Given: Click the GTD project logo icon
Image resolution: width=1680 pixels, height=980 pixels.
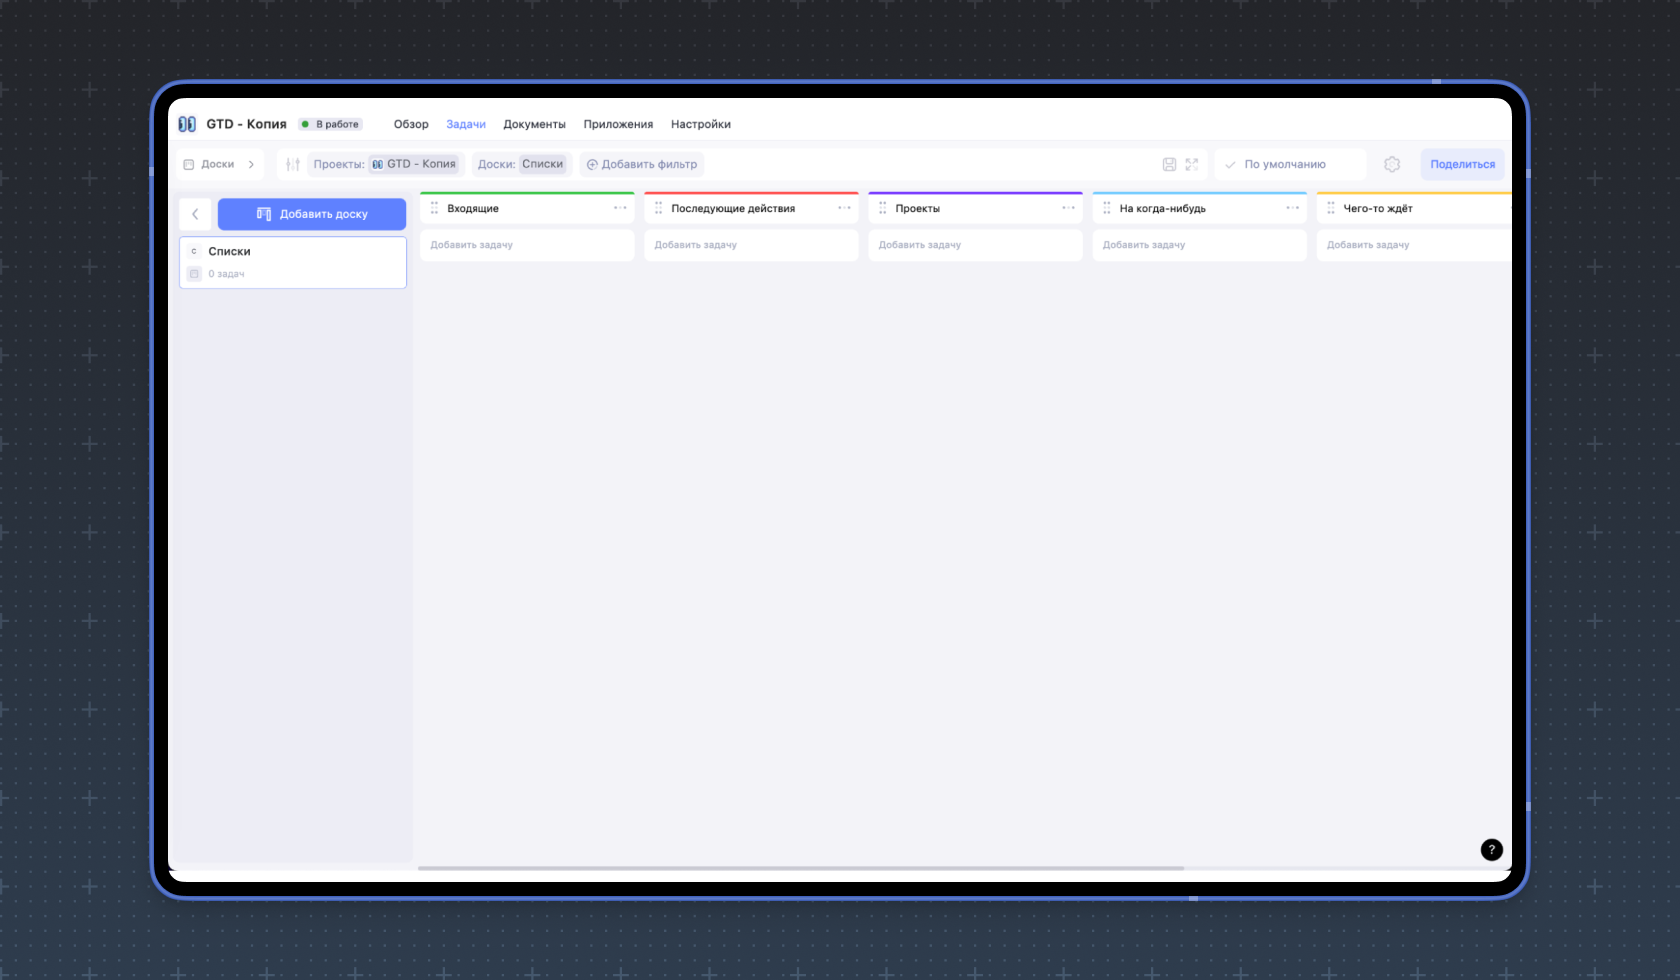Looking at the screenshot, I should pos(187,124).
